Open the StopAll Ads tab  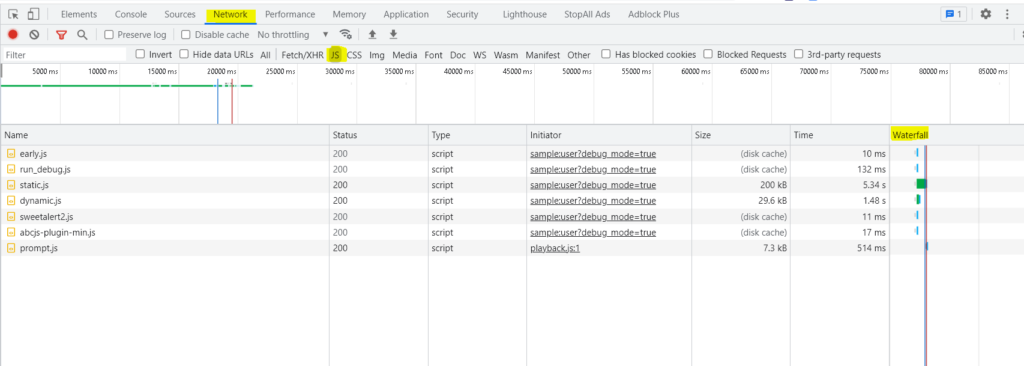coord(588,14)
